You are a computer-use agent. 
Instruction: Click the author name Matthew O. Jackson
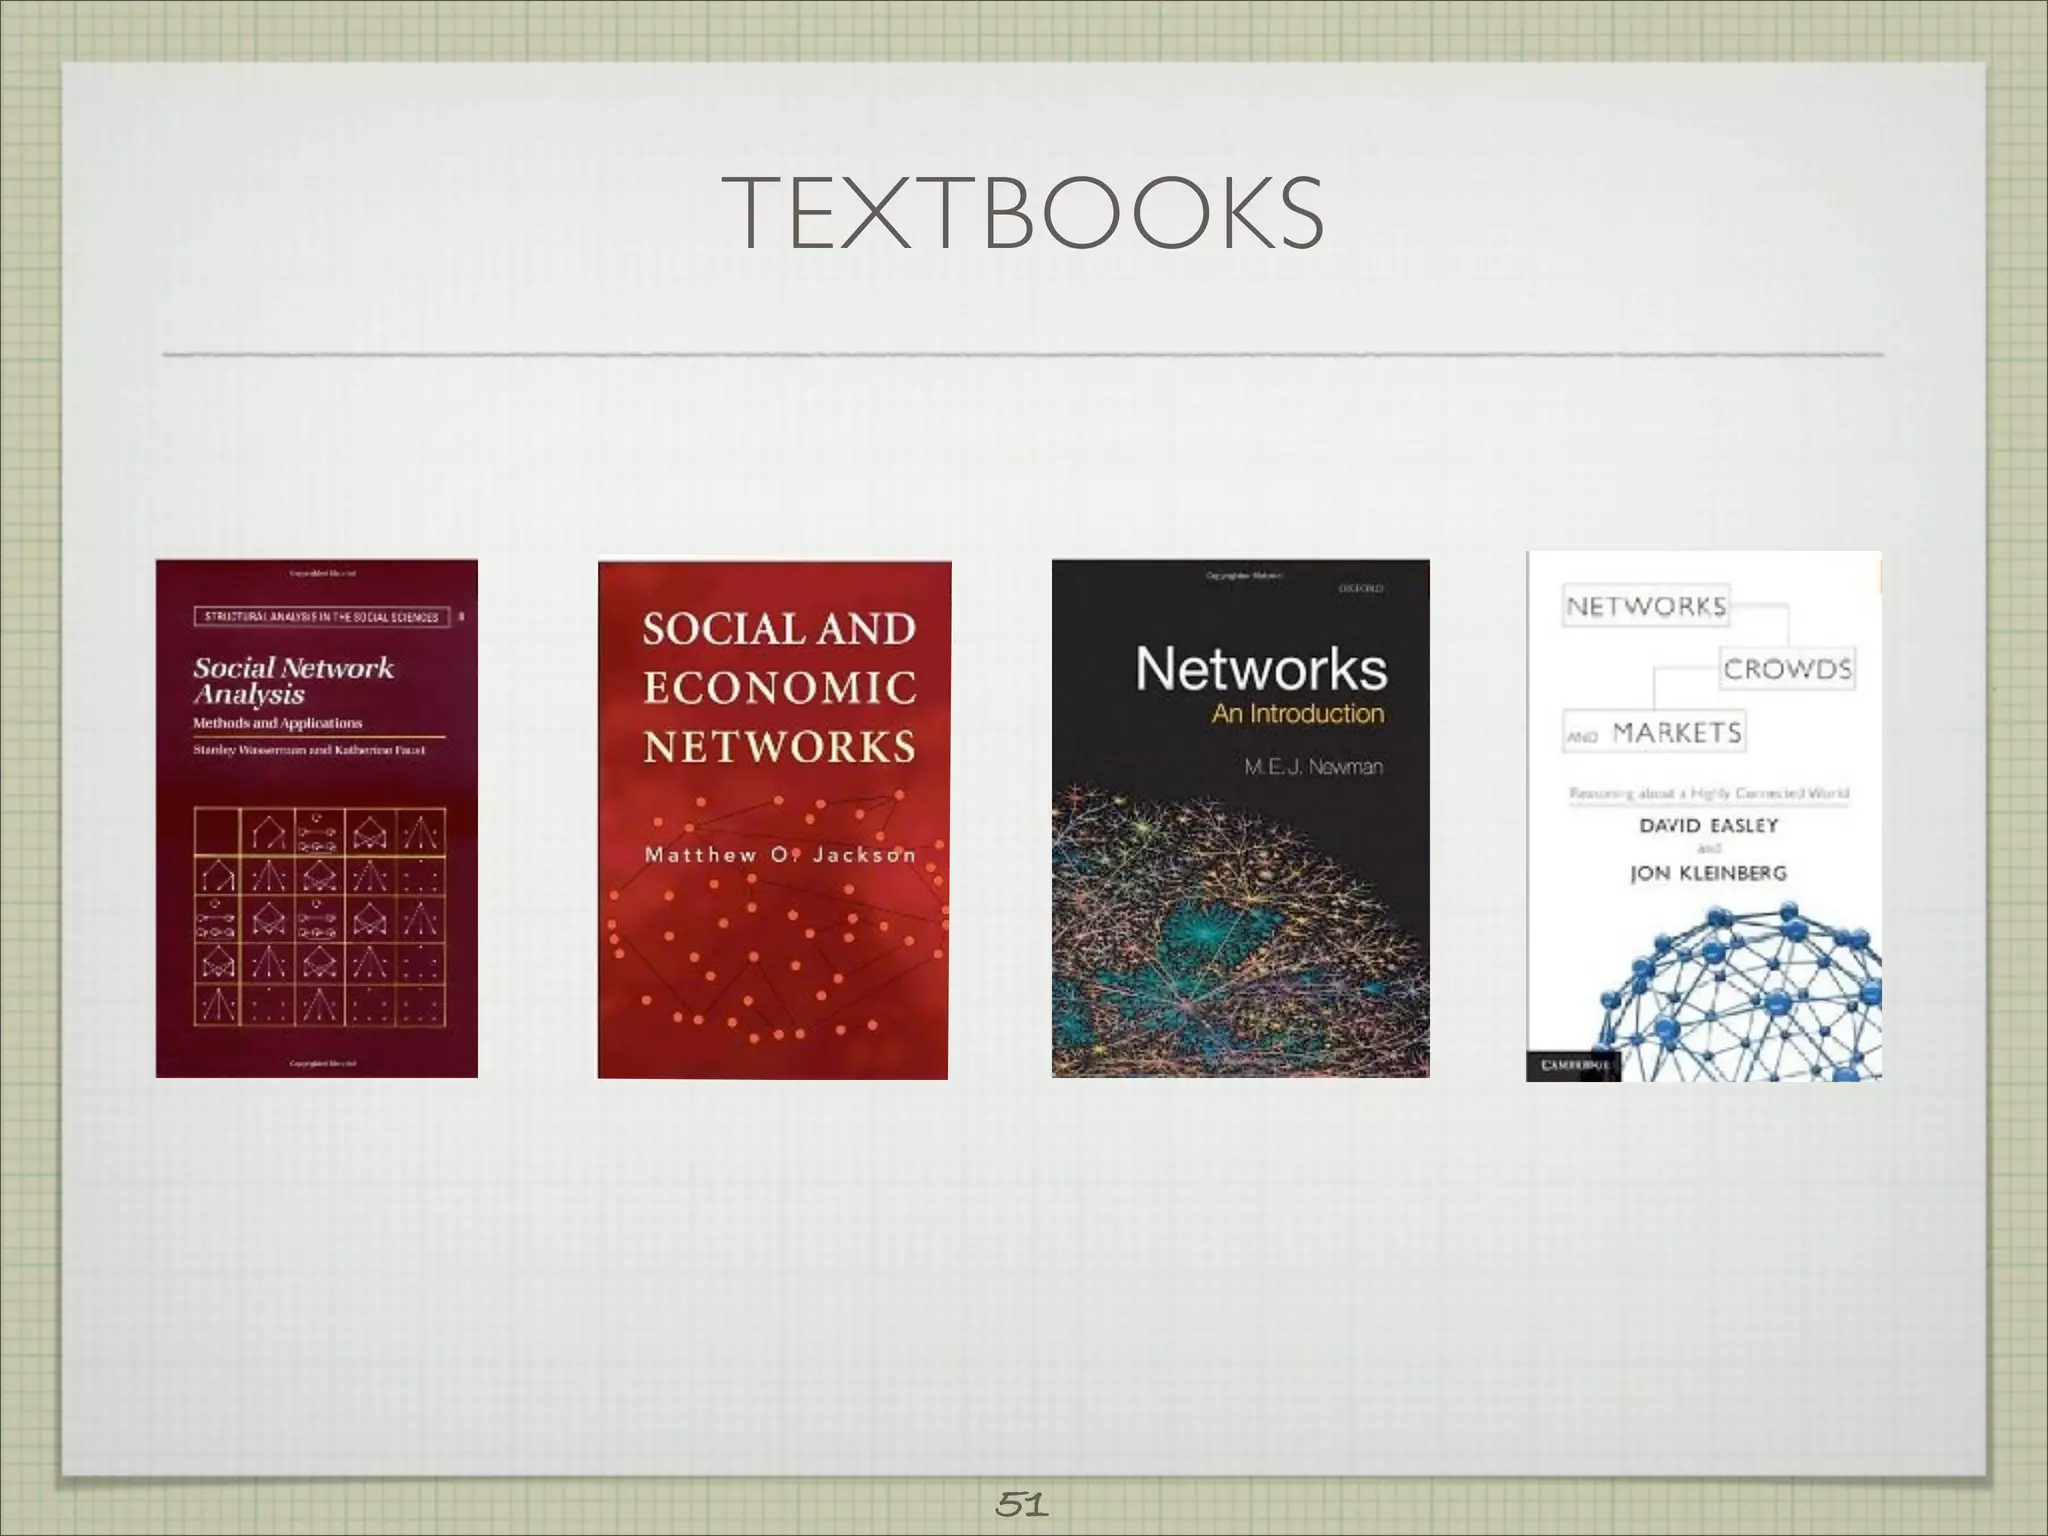tap(780, 854)
